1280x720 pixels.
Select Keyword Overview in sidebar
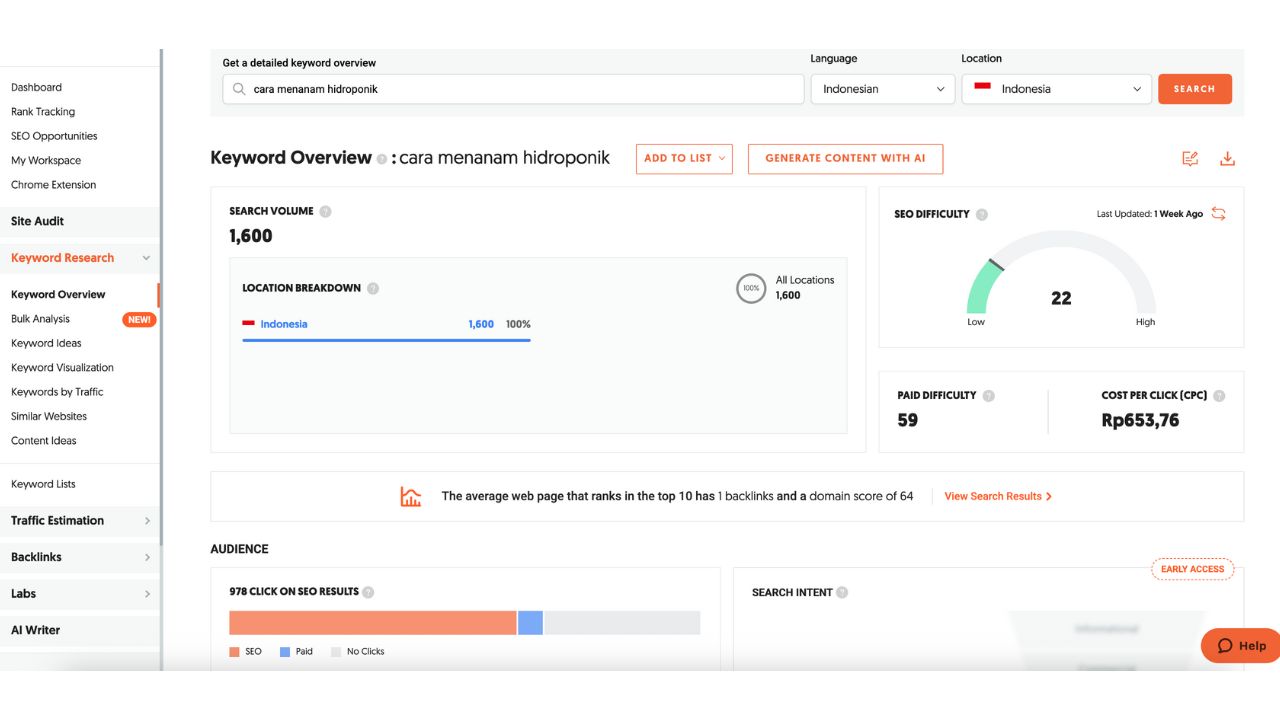point(58,295)
